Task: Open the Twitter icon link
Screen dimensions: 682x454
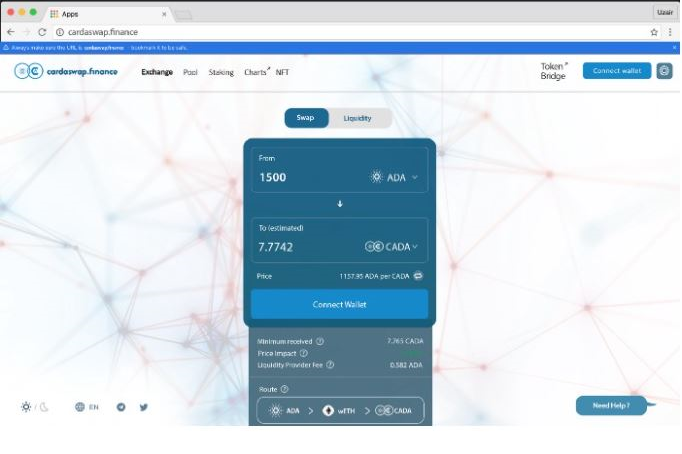Action: [144, 407]
